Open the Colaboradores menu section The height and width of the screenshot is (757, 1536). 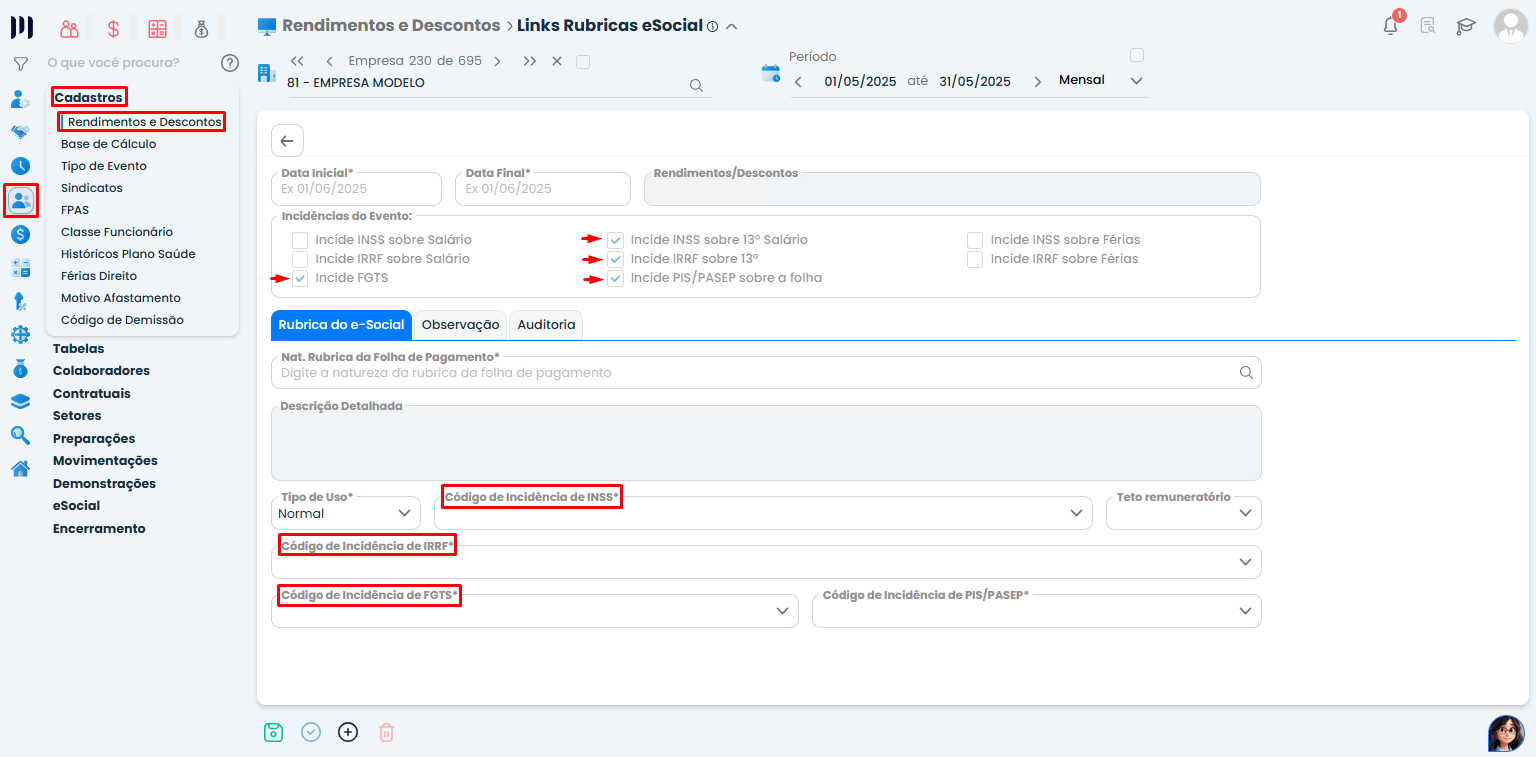[x=101, y=371]
